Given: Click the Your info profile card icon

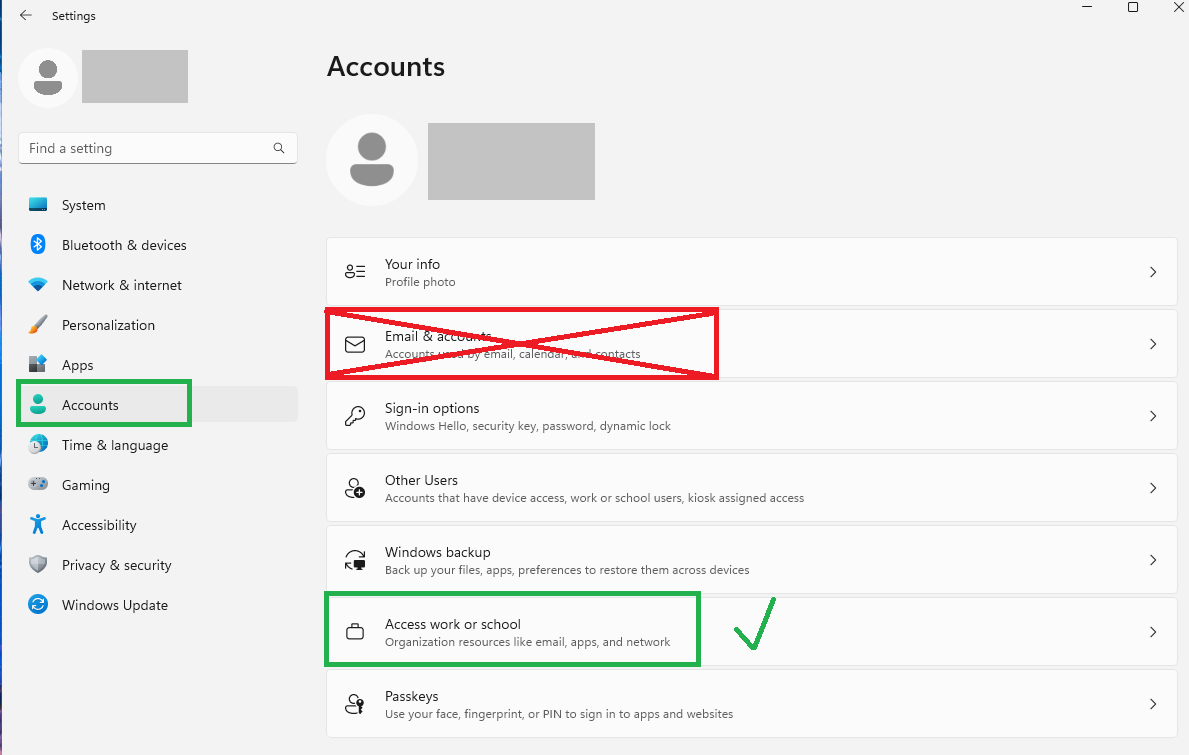Looking at the screenshot, I should 355,271.
